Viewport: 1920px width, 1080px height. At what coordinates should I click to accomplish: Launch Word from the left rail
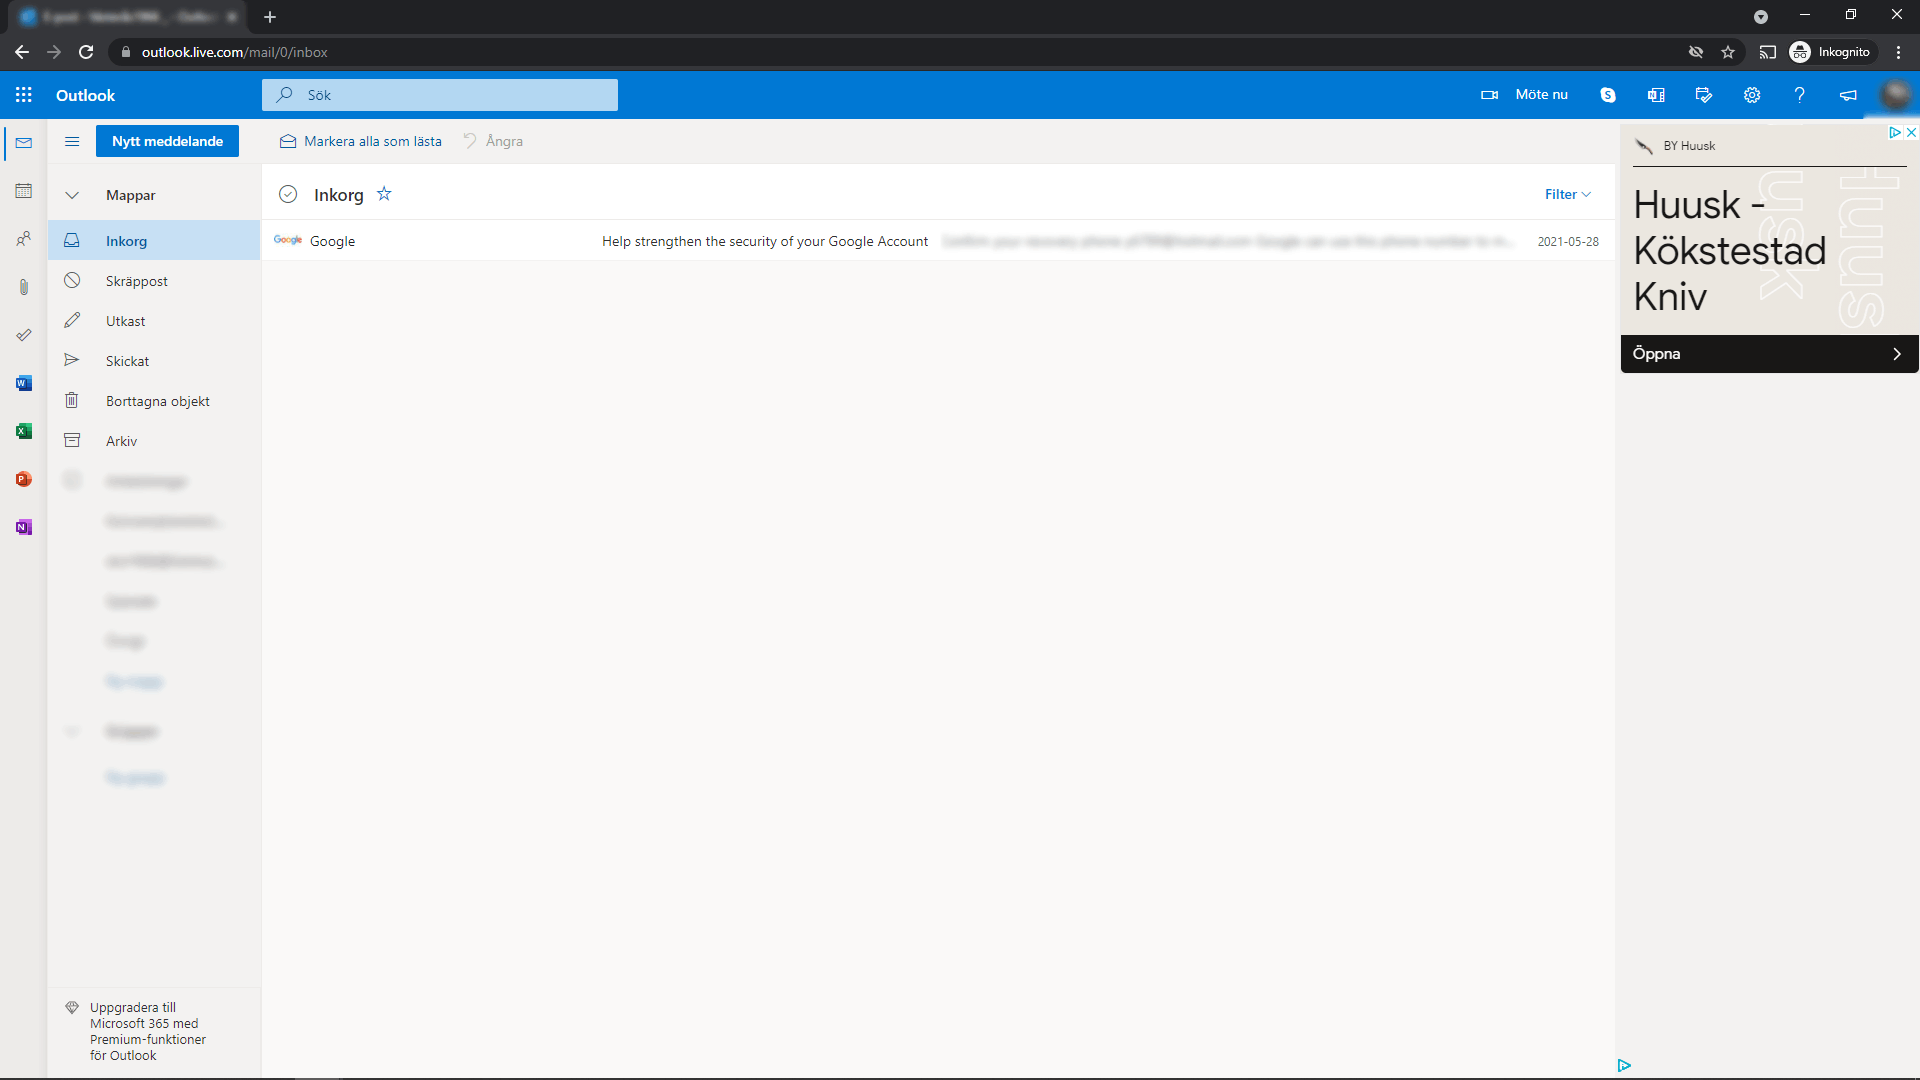click(24, 383)
